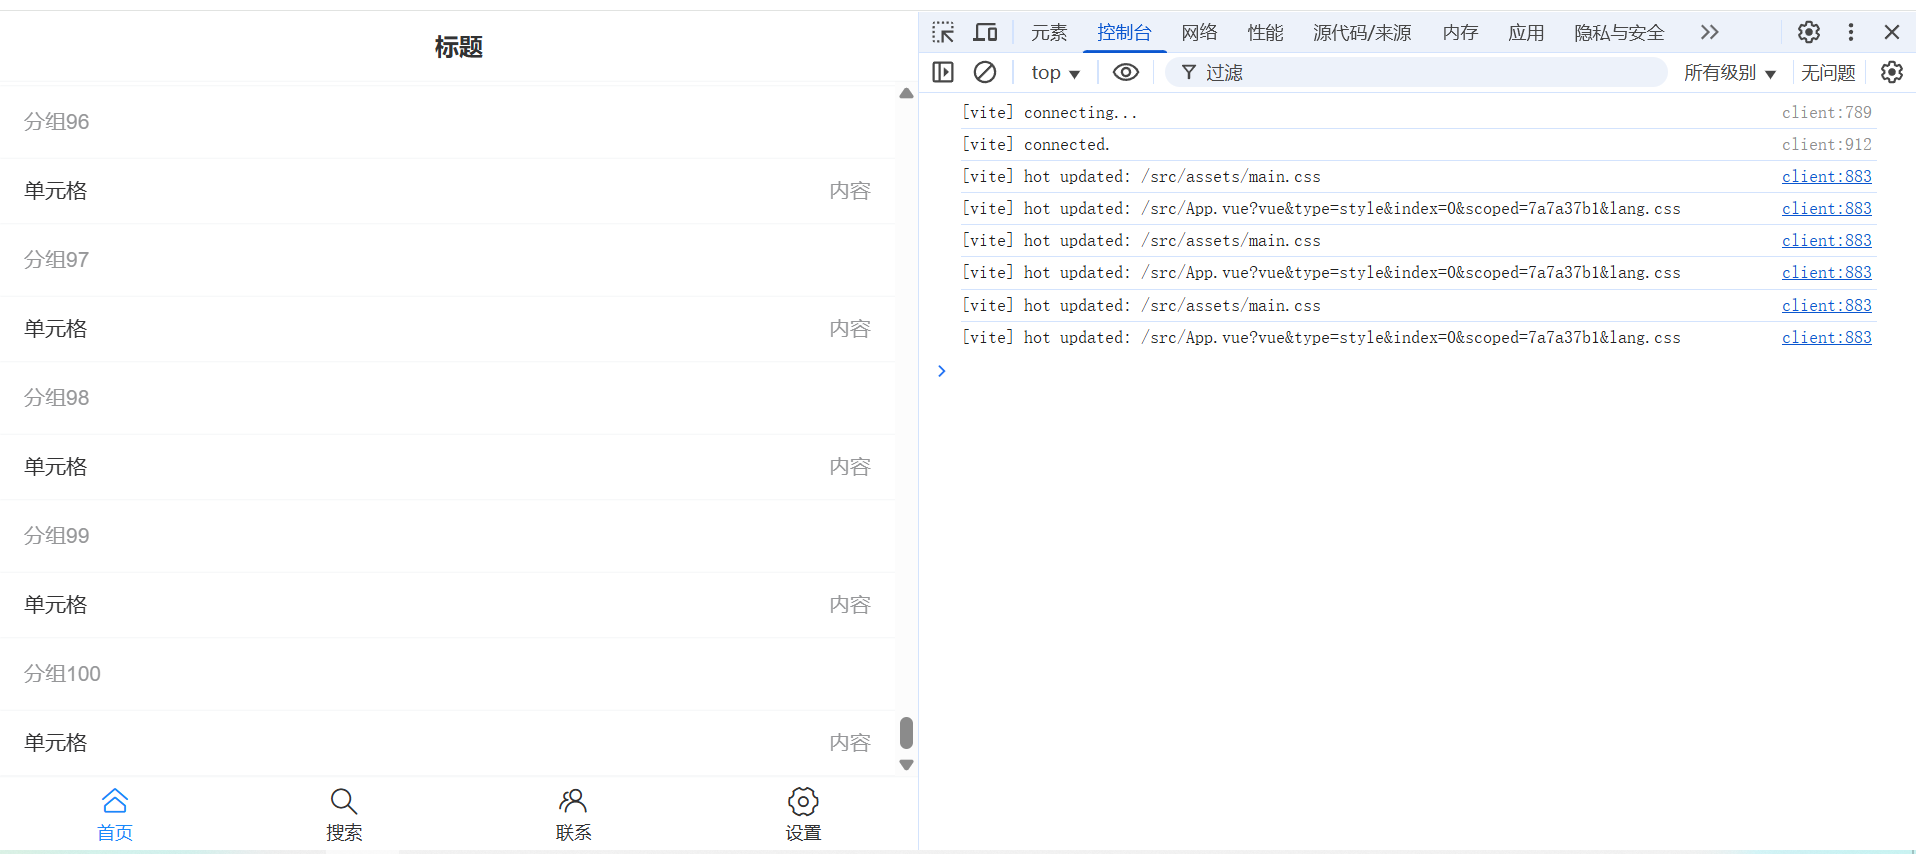Image resolution: width=1916 pixels, height=854 pixels.
Task: Show the console sidebar panel
Action: (x=942, y=72)
